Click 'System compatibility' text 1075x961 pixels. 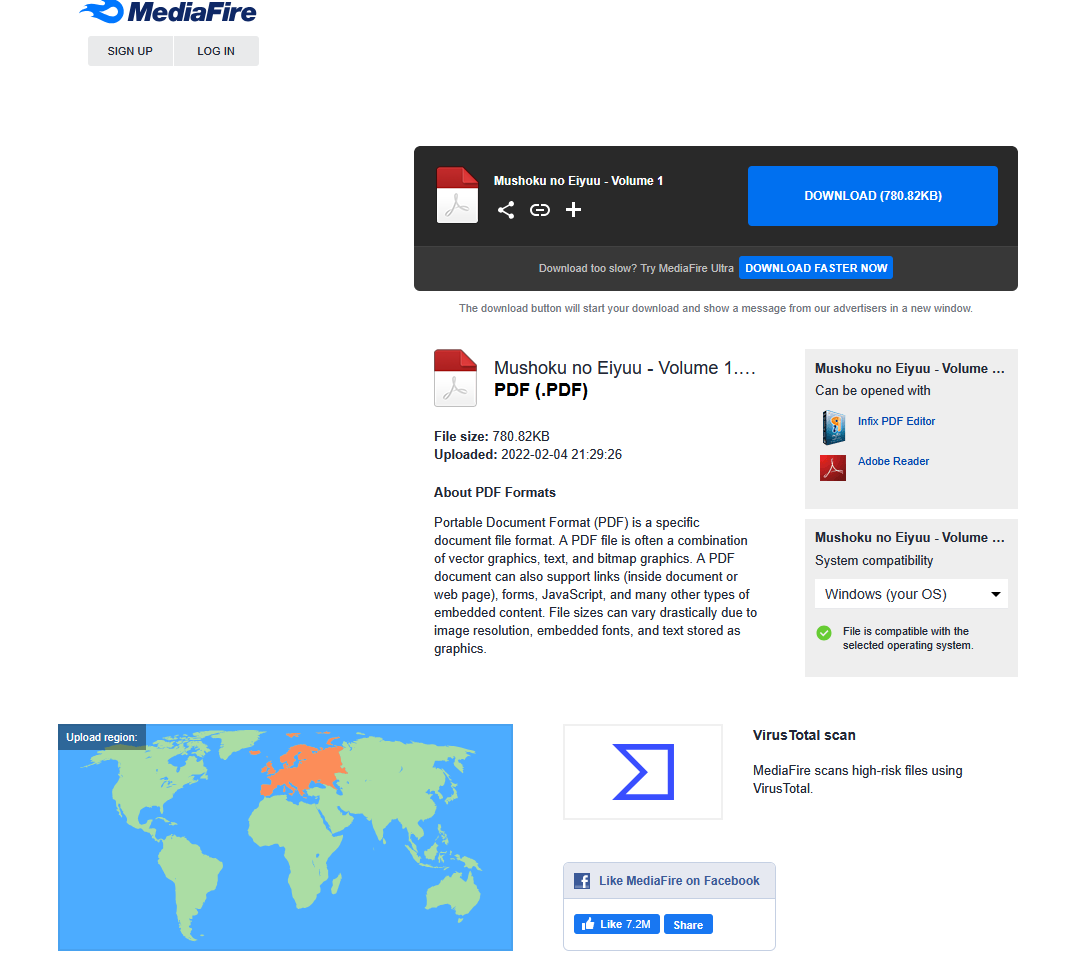click(874, 561)
